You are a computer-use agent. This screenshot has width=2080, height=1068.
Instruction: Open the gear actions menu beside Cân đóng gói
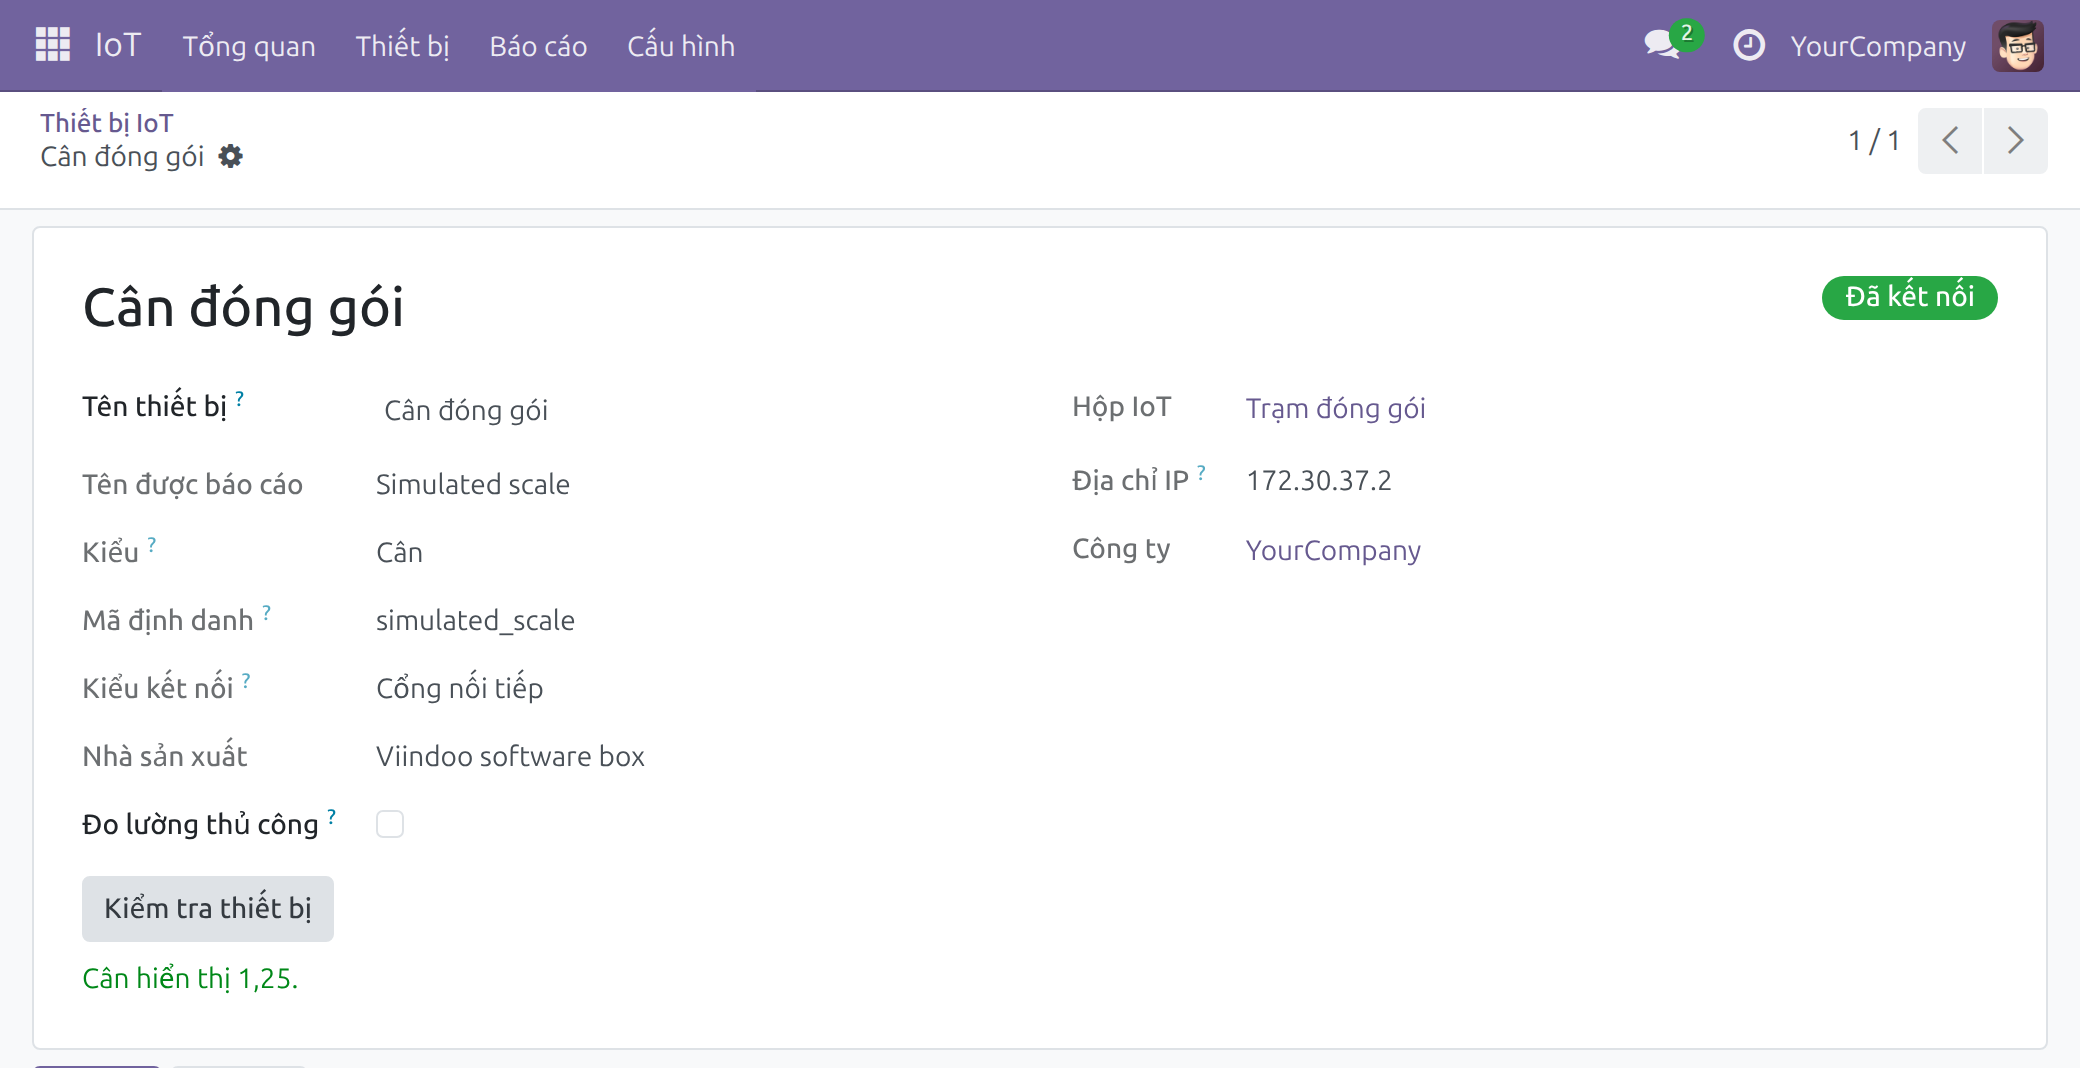[x=231, y=157]
